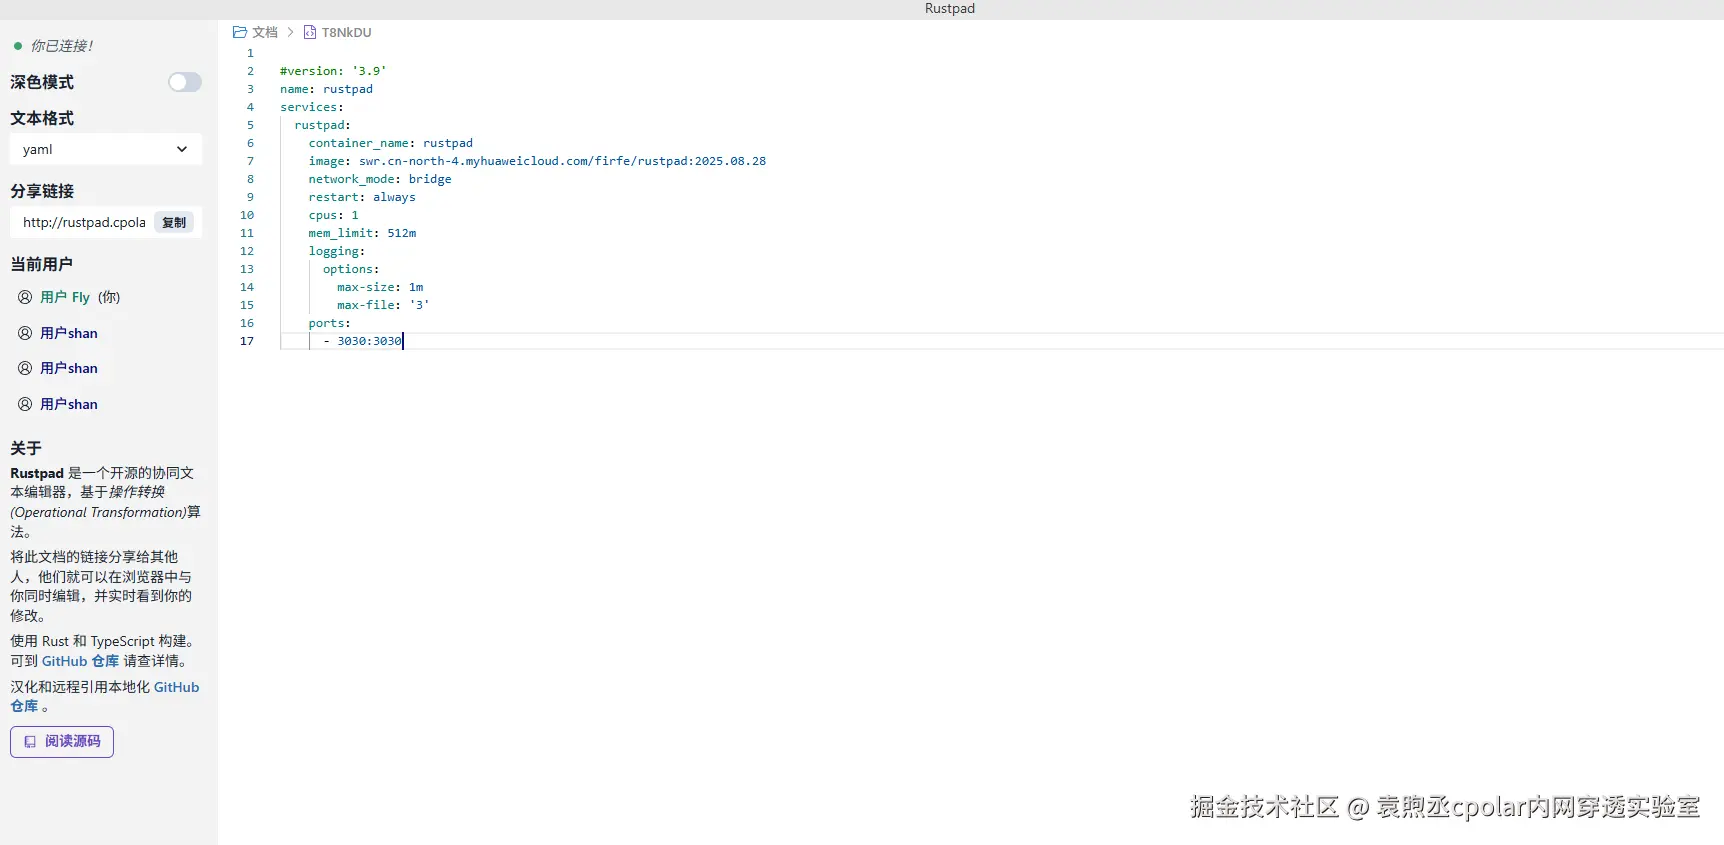
Task: Select the 文档 breadcrumb item
Action: point(265,32)
